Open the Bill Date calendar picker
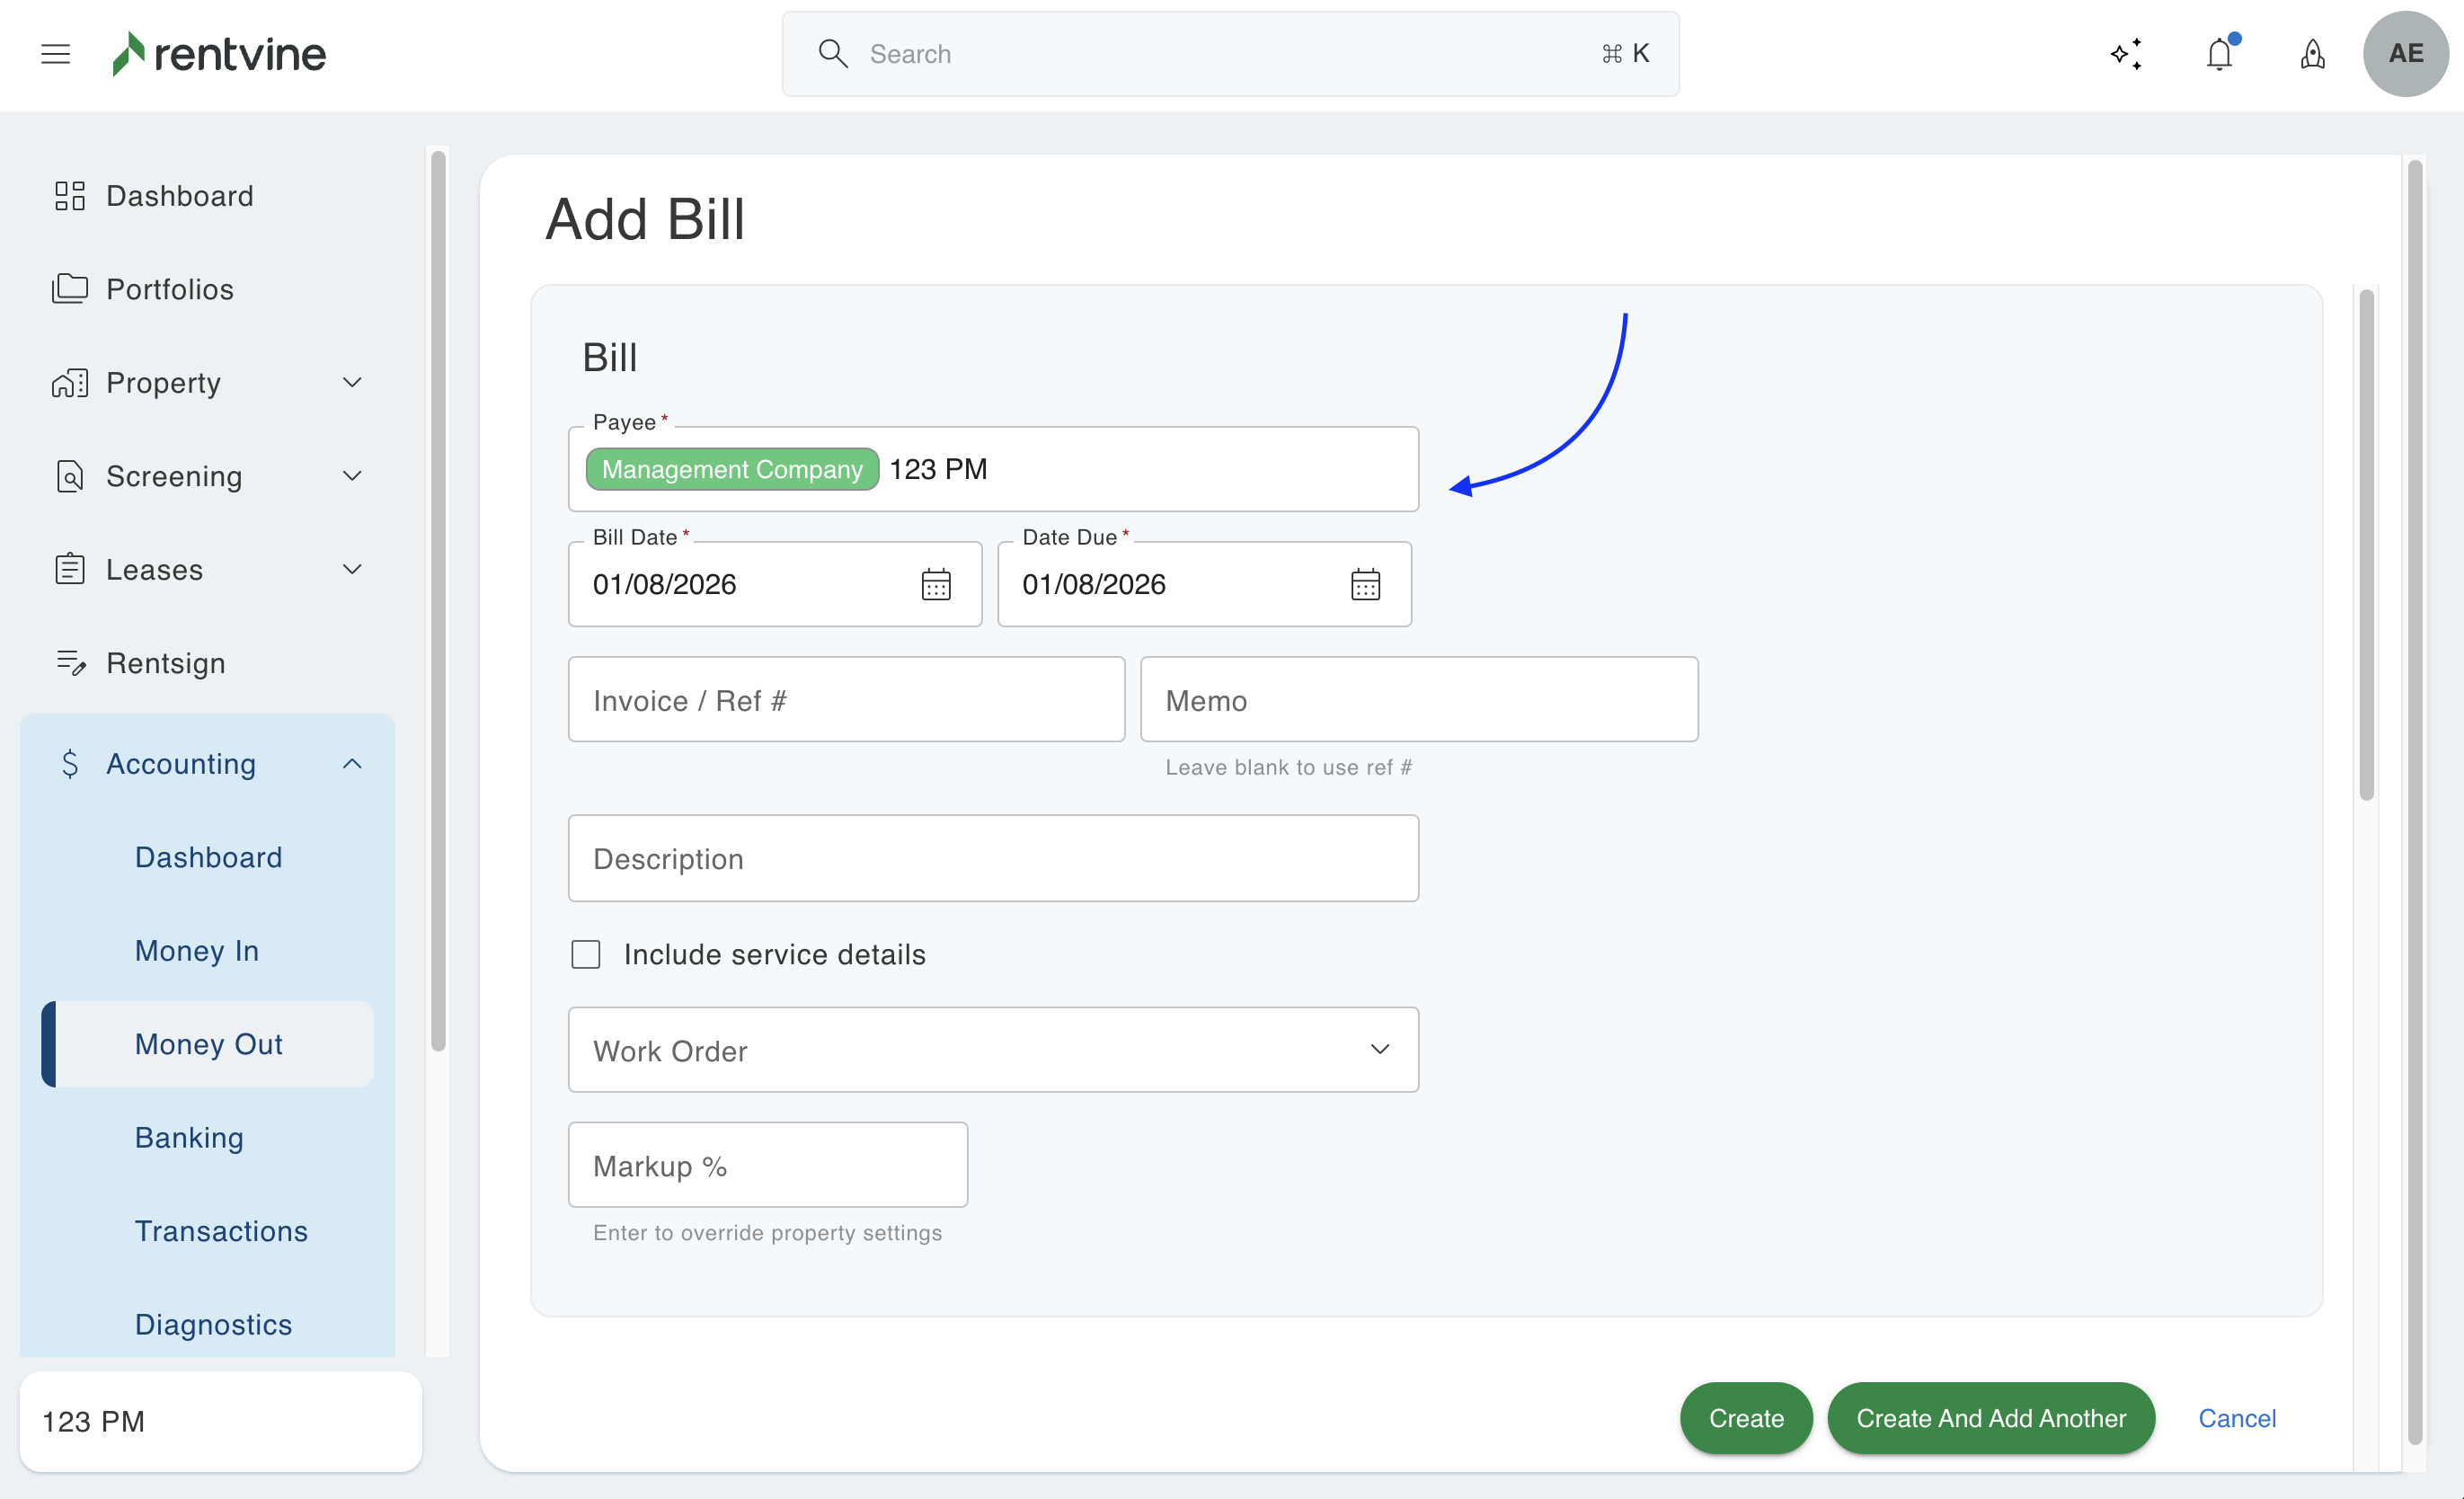This screenshot has height=1499, width=2464. tap(935, 584)
